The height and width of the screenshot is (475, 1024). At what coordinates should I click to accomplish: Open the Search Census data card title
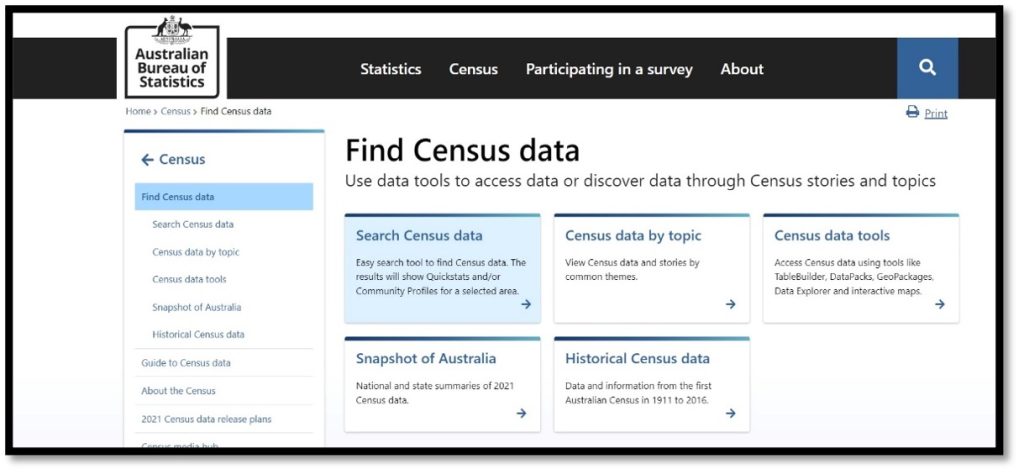click(419, 236)
